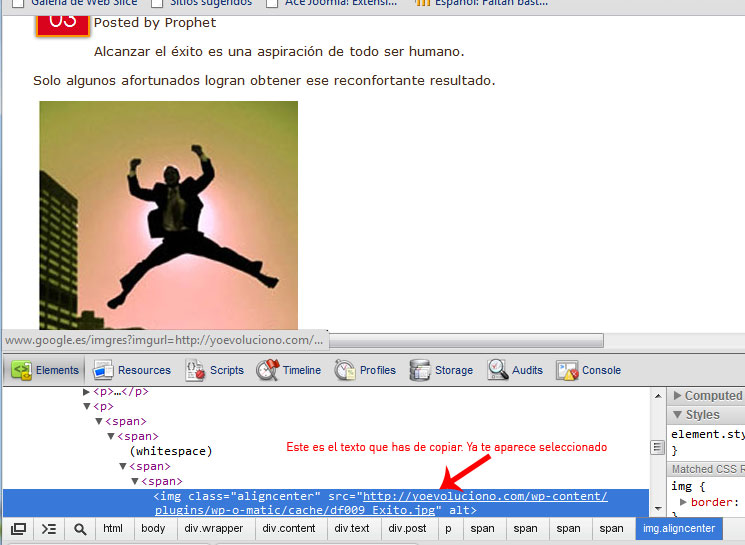Click the 'Solo algunos afortunados' sentence
Image resolution: width=745 pixels, height=545 pixels.
pyautogui.click(x=264, y=80)
